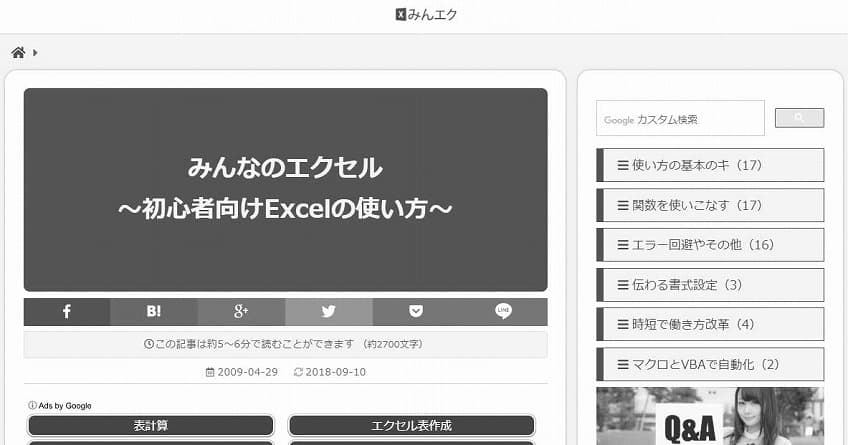Click the Ads by Google info icon
The width and height of the screenshot is (848, 445).
click(x=32, y=406)
